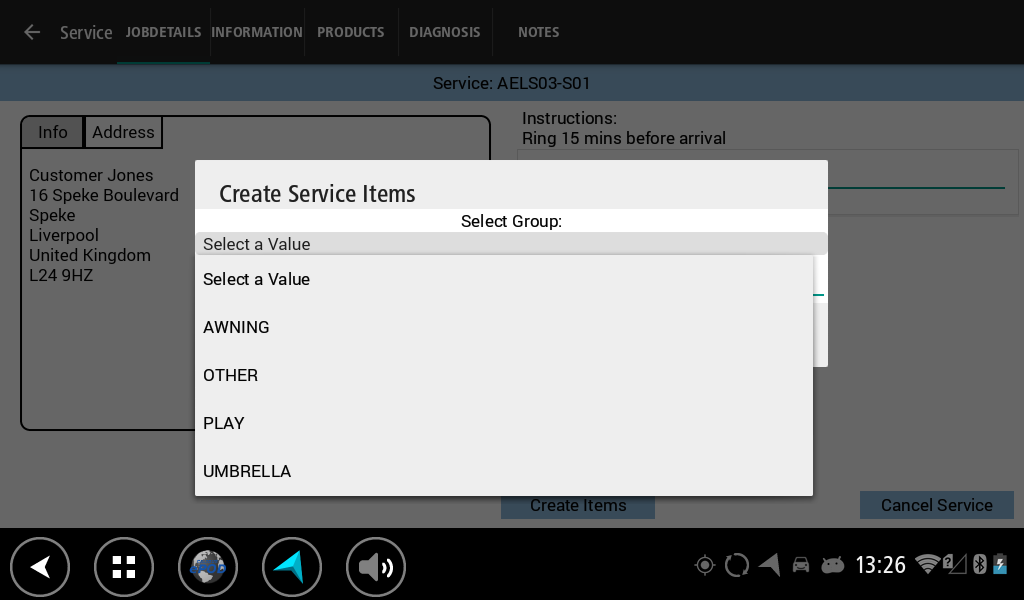This screenshot has height=600, width=1024.
Task: Tap the 'Customer Jones' line
Action: [91, 176]
